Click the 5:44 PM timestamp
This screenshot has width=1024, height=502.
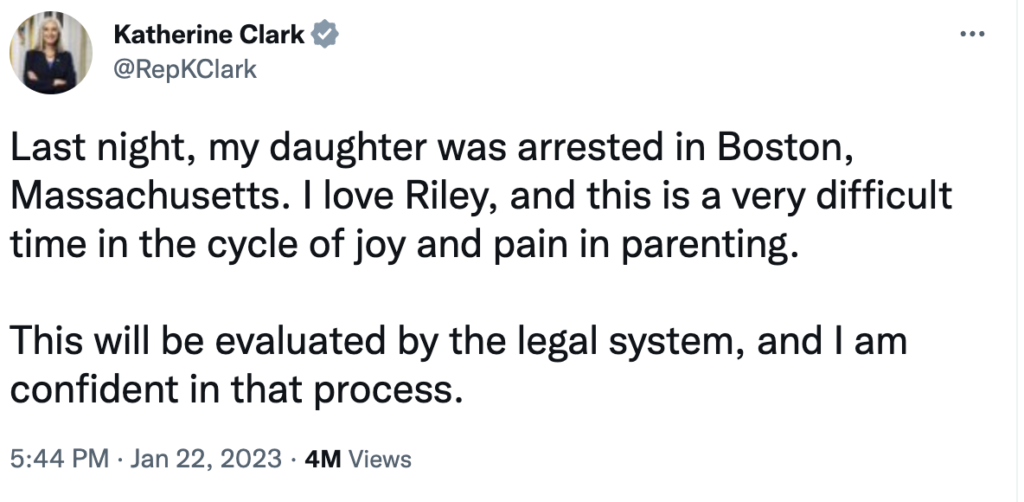click(58, 459)
